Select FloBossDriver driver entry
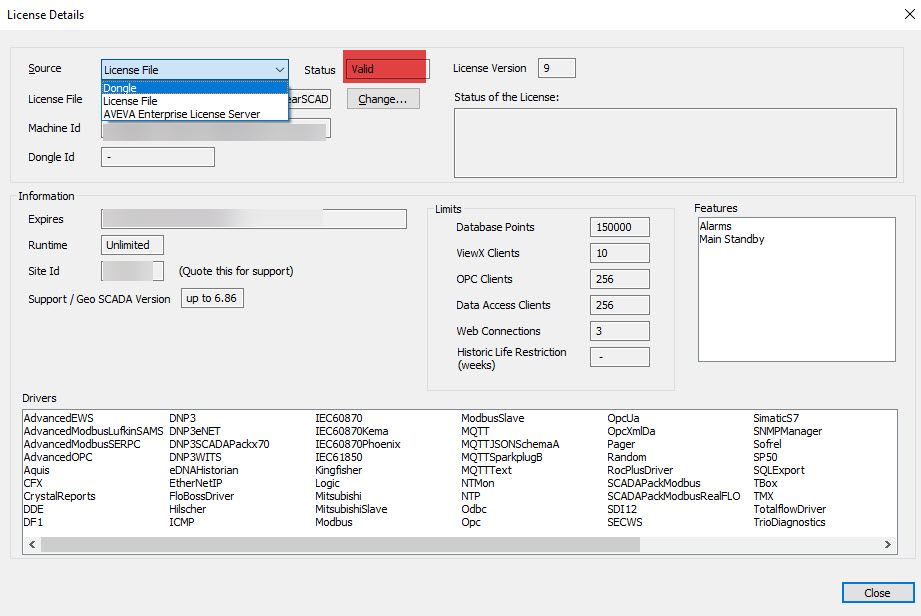Image resolution: width=921 pixels, height=616 pixels. [x=201, y=496]
